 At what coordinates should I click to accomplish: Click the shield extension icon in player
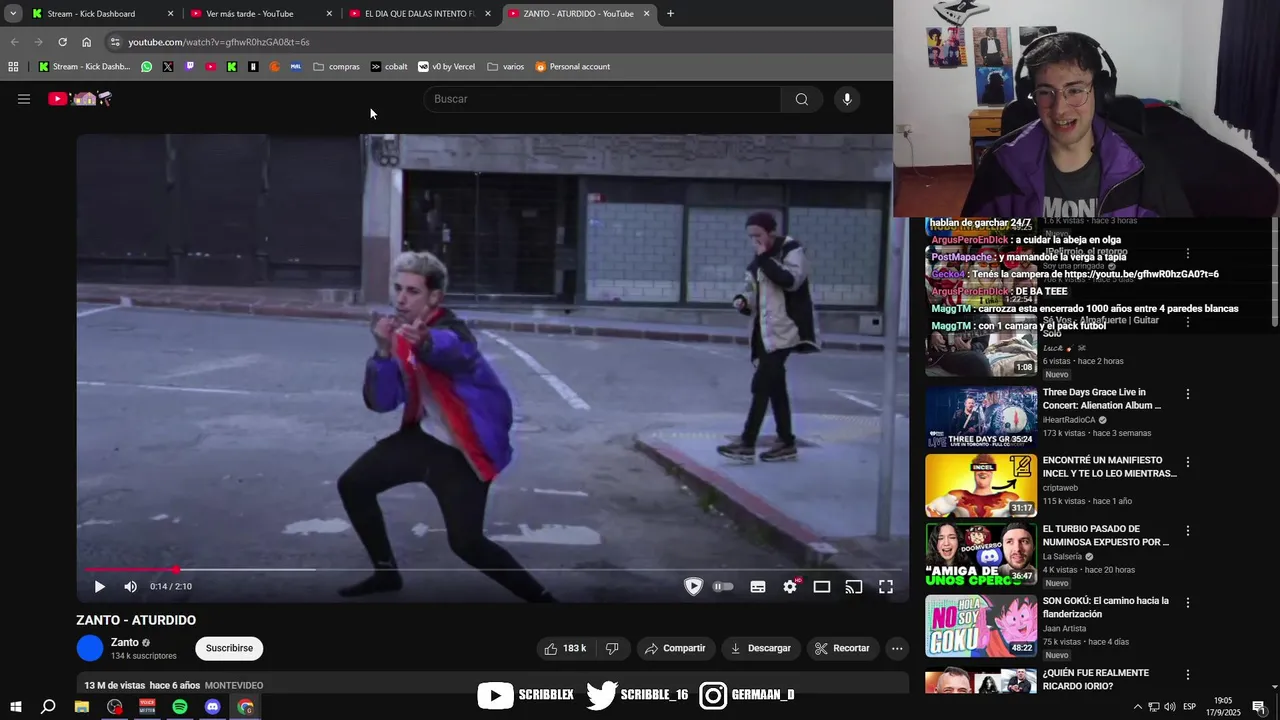tap(693, 587)
